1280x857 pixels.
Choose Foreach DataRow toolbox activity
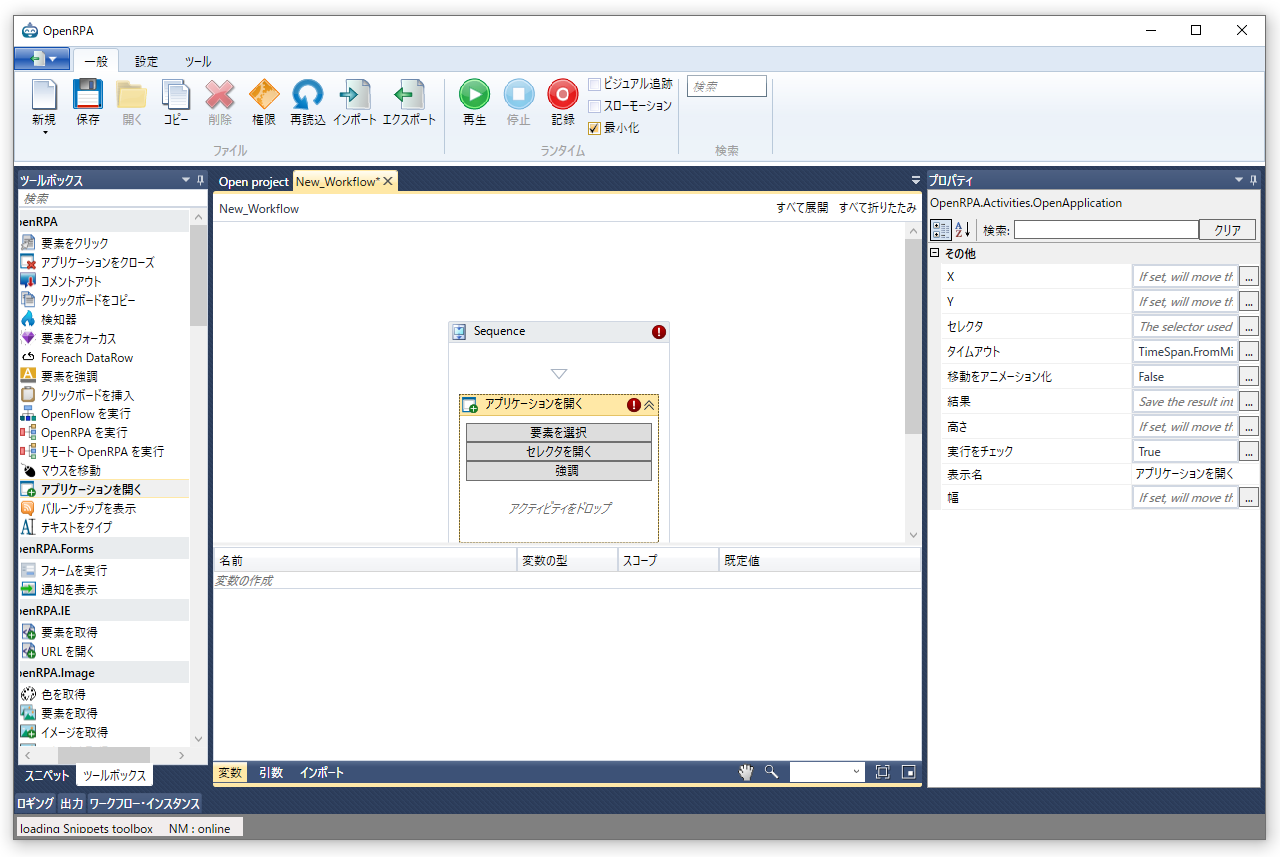tap(87, 357)
